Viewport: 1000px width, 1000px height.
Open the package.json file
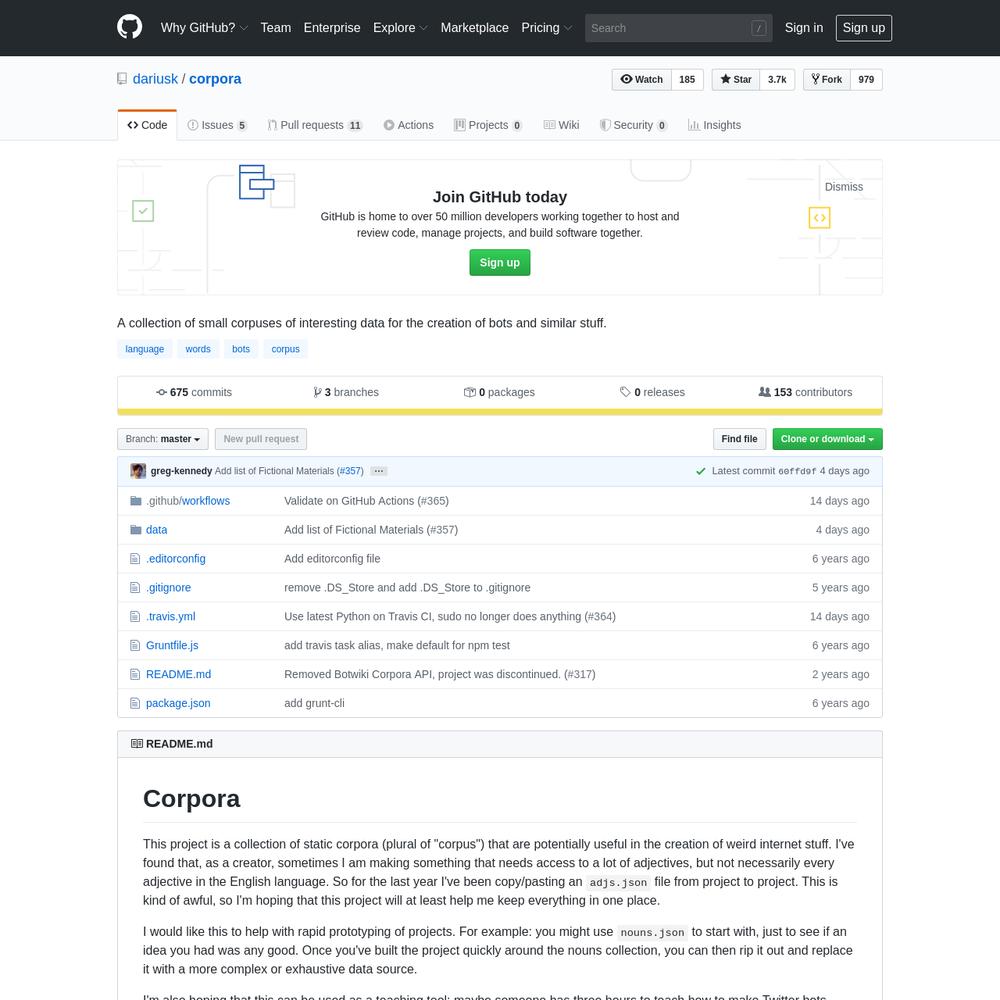click(178, 703)
